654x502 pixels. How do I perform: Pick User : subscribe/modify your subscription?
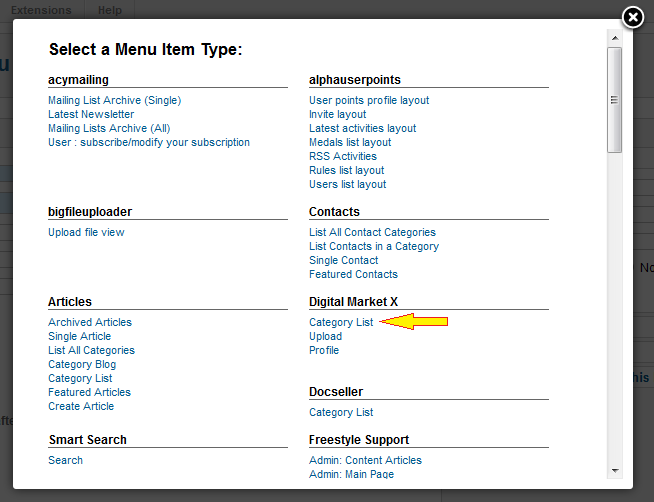[x=149, y=143]
